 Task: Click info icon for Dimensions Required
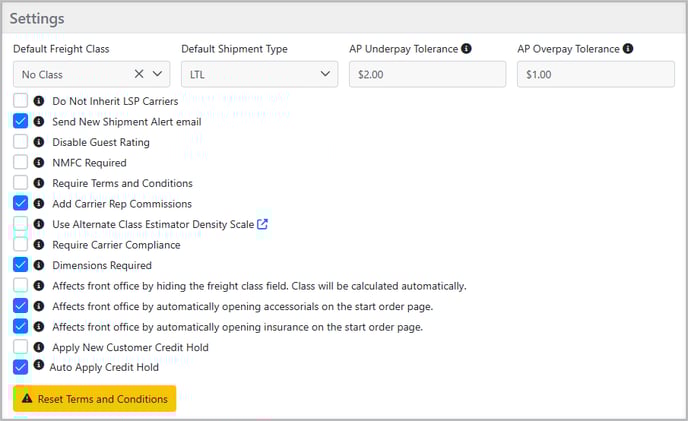coord(39,265)
